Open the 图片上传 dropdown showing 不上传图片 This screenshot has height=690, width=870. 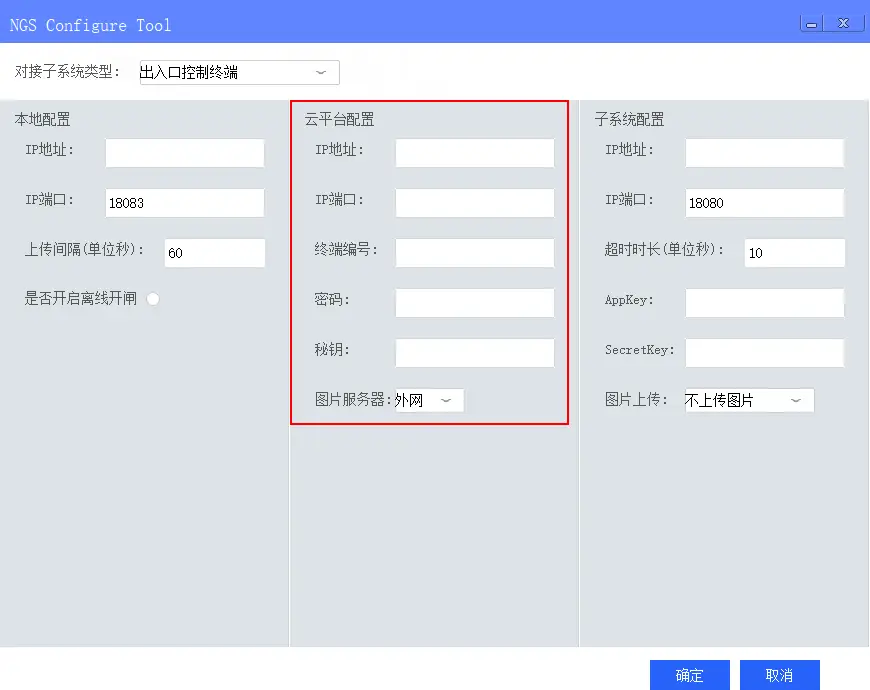pos(749,401)
